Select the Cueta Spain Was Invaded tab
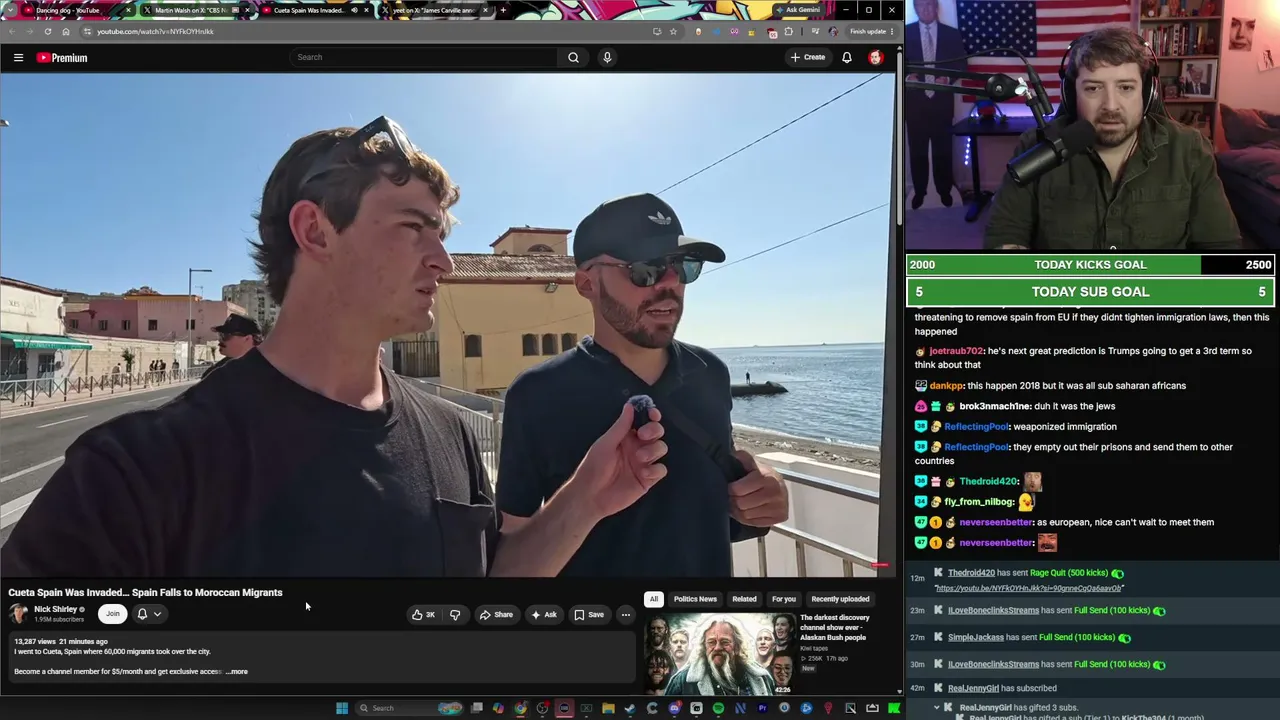 point(315,10)
